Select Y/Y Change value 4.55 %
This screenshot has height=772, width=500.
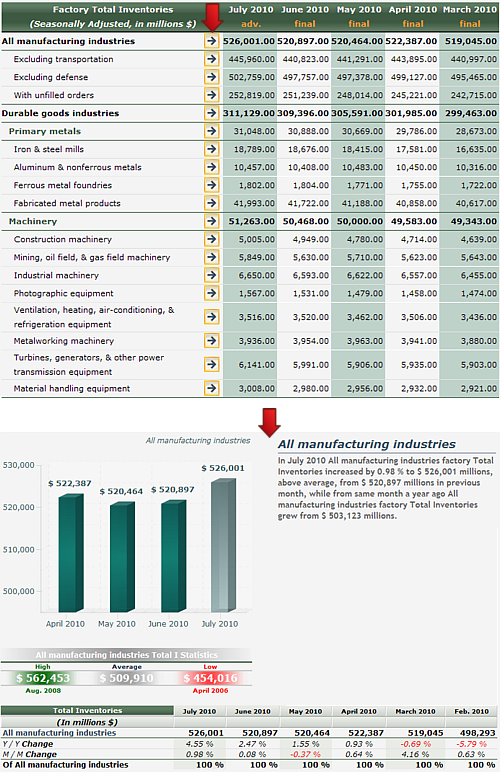click(x=200, y=744)
